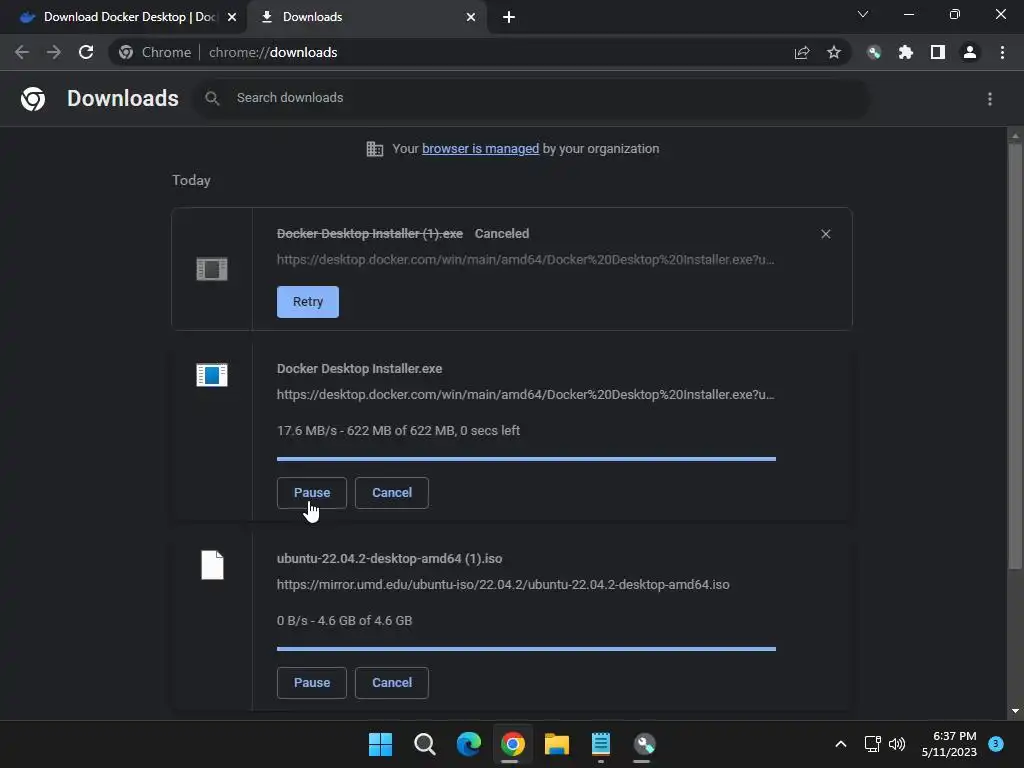
Task: Click the Chrome site info chip
Action: 155,52
